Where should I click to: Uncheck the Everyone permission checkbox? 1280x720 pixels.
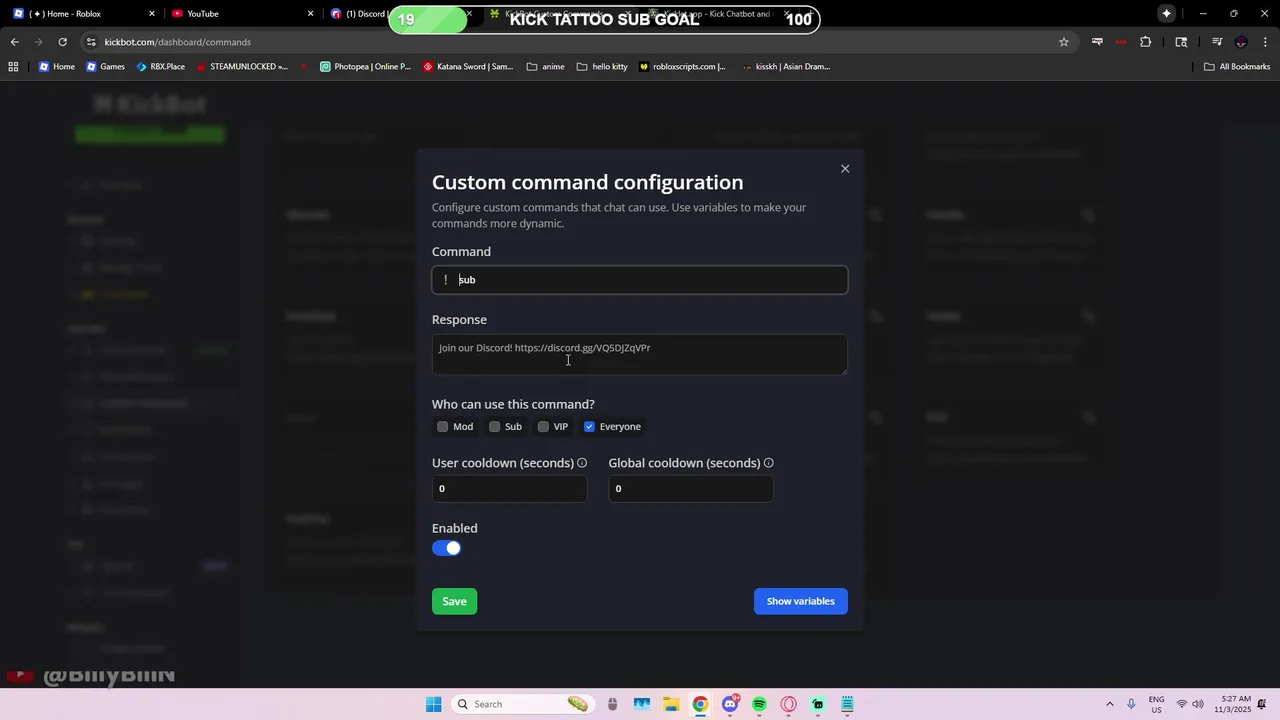click(x=589, y=427)
